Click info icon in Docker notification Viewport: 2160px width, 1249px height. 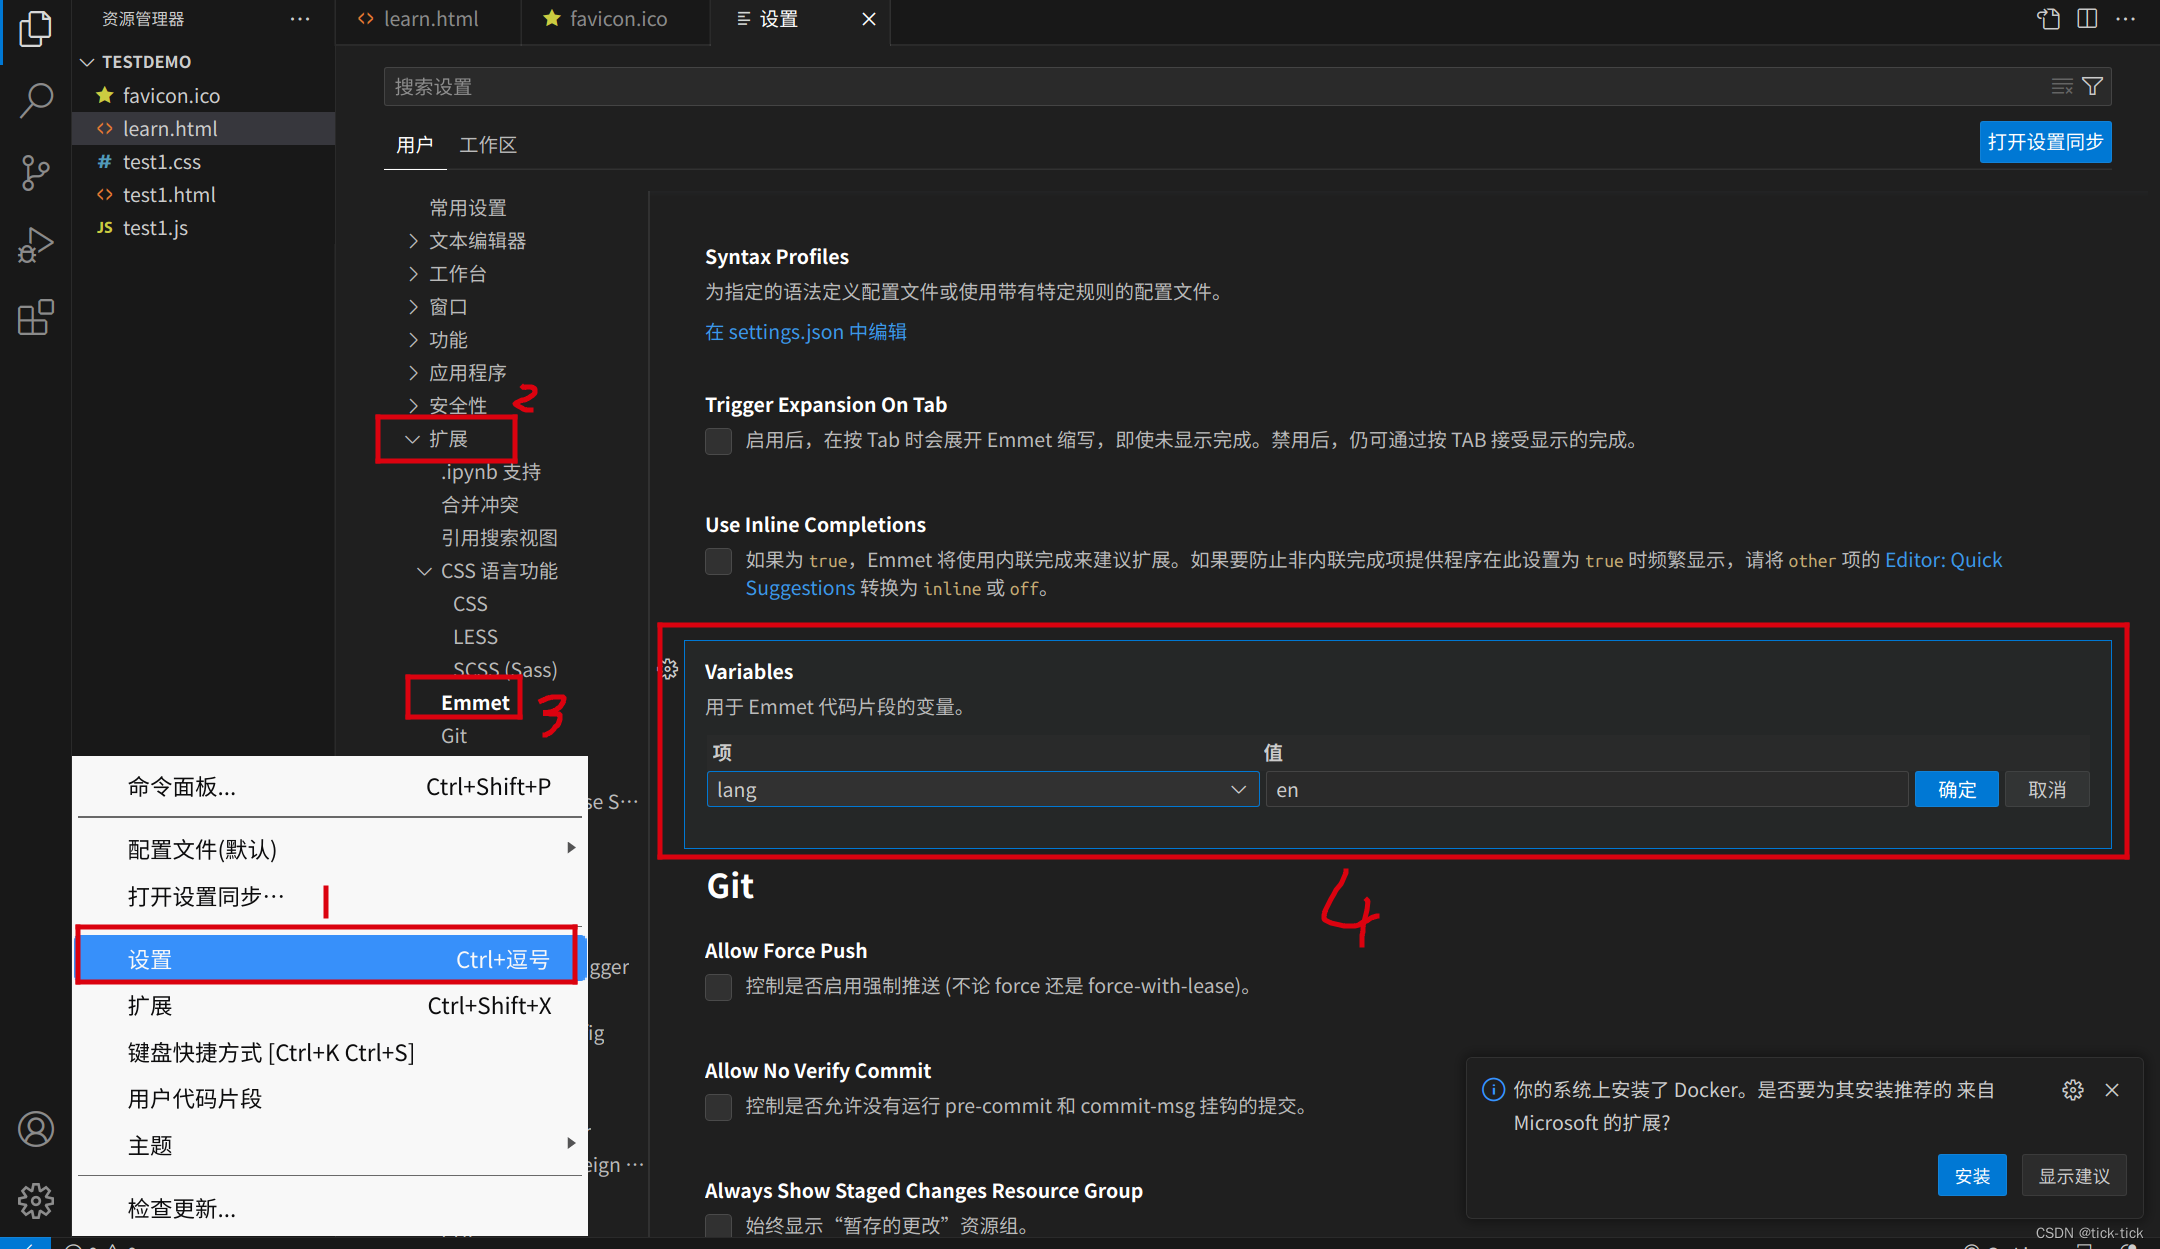click(1493, 1090)
